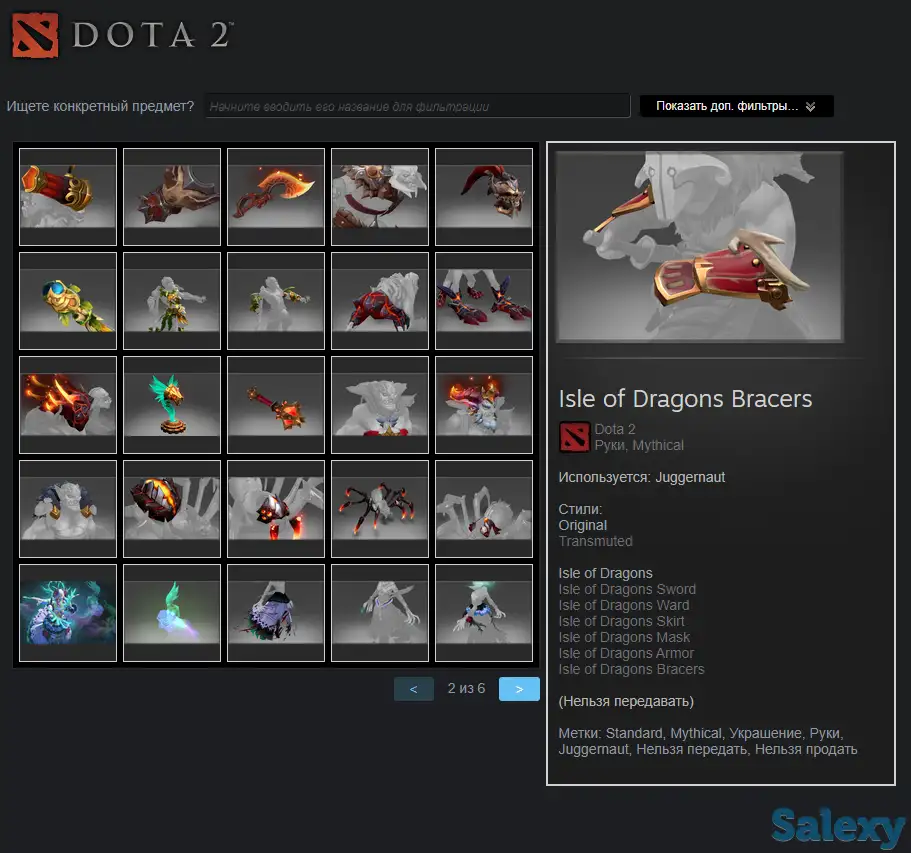Click the Isle of Dragons Bracers title
911x853 pixels.
tap(685, 399)
